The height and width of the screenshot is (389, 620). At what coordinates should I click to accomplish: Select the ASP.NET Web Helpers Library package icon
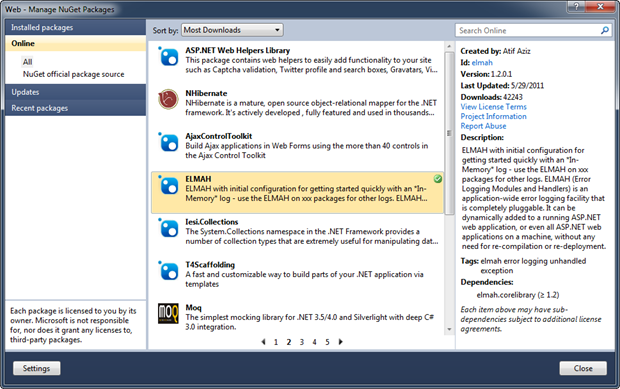[x=169, y=57]
